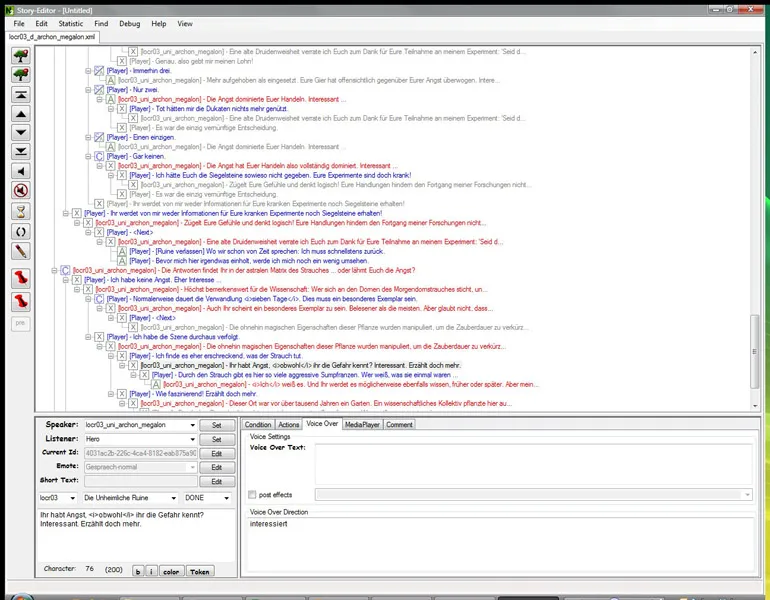Enable the post effects checkbox
770x600 pixels.
point(252,495)
